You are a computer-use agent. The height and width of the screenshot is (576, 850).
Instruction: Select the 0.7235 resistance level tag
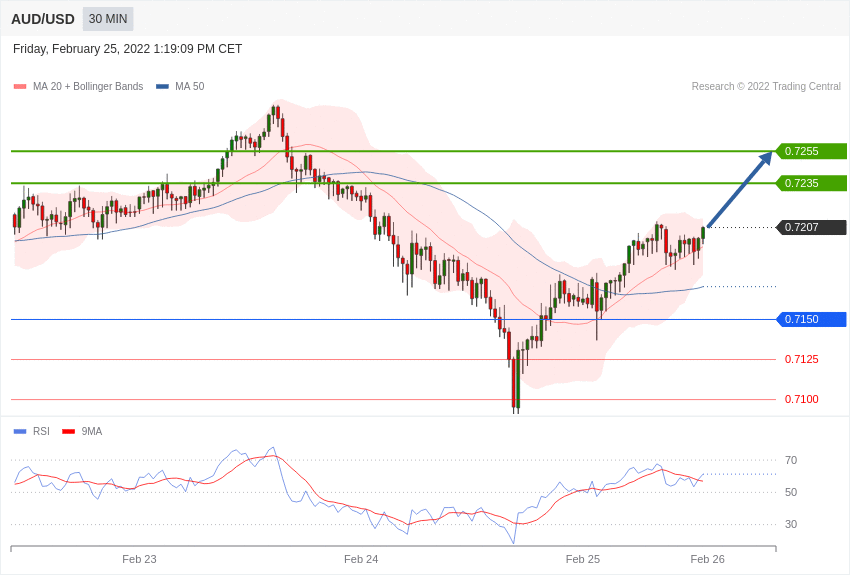coord(811,183)
